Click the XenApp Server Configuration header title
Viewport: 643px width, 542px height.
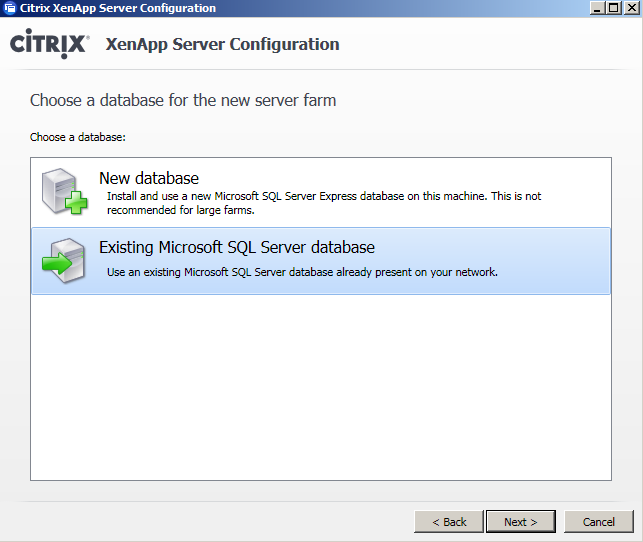point(222,44)
